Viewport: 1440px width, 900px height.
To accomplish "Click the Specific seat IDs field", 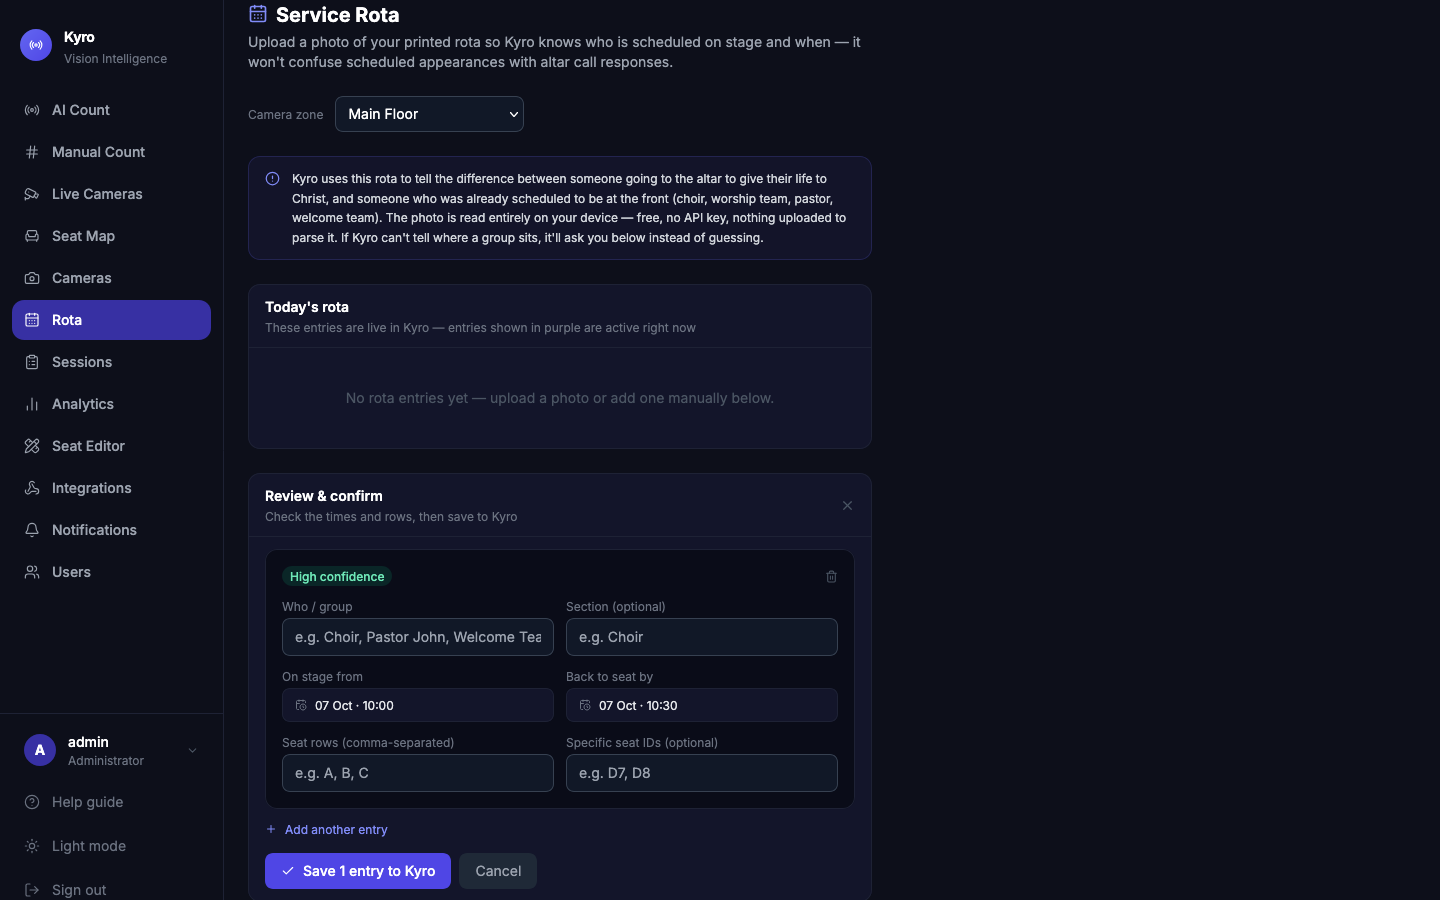I will (x=702, y=773).
